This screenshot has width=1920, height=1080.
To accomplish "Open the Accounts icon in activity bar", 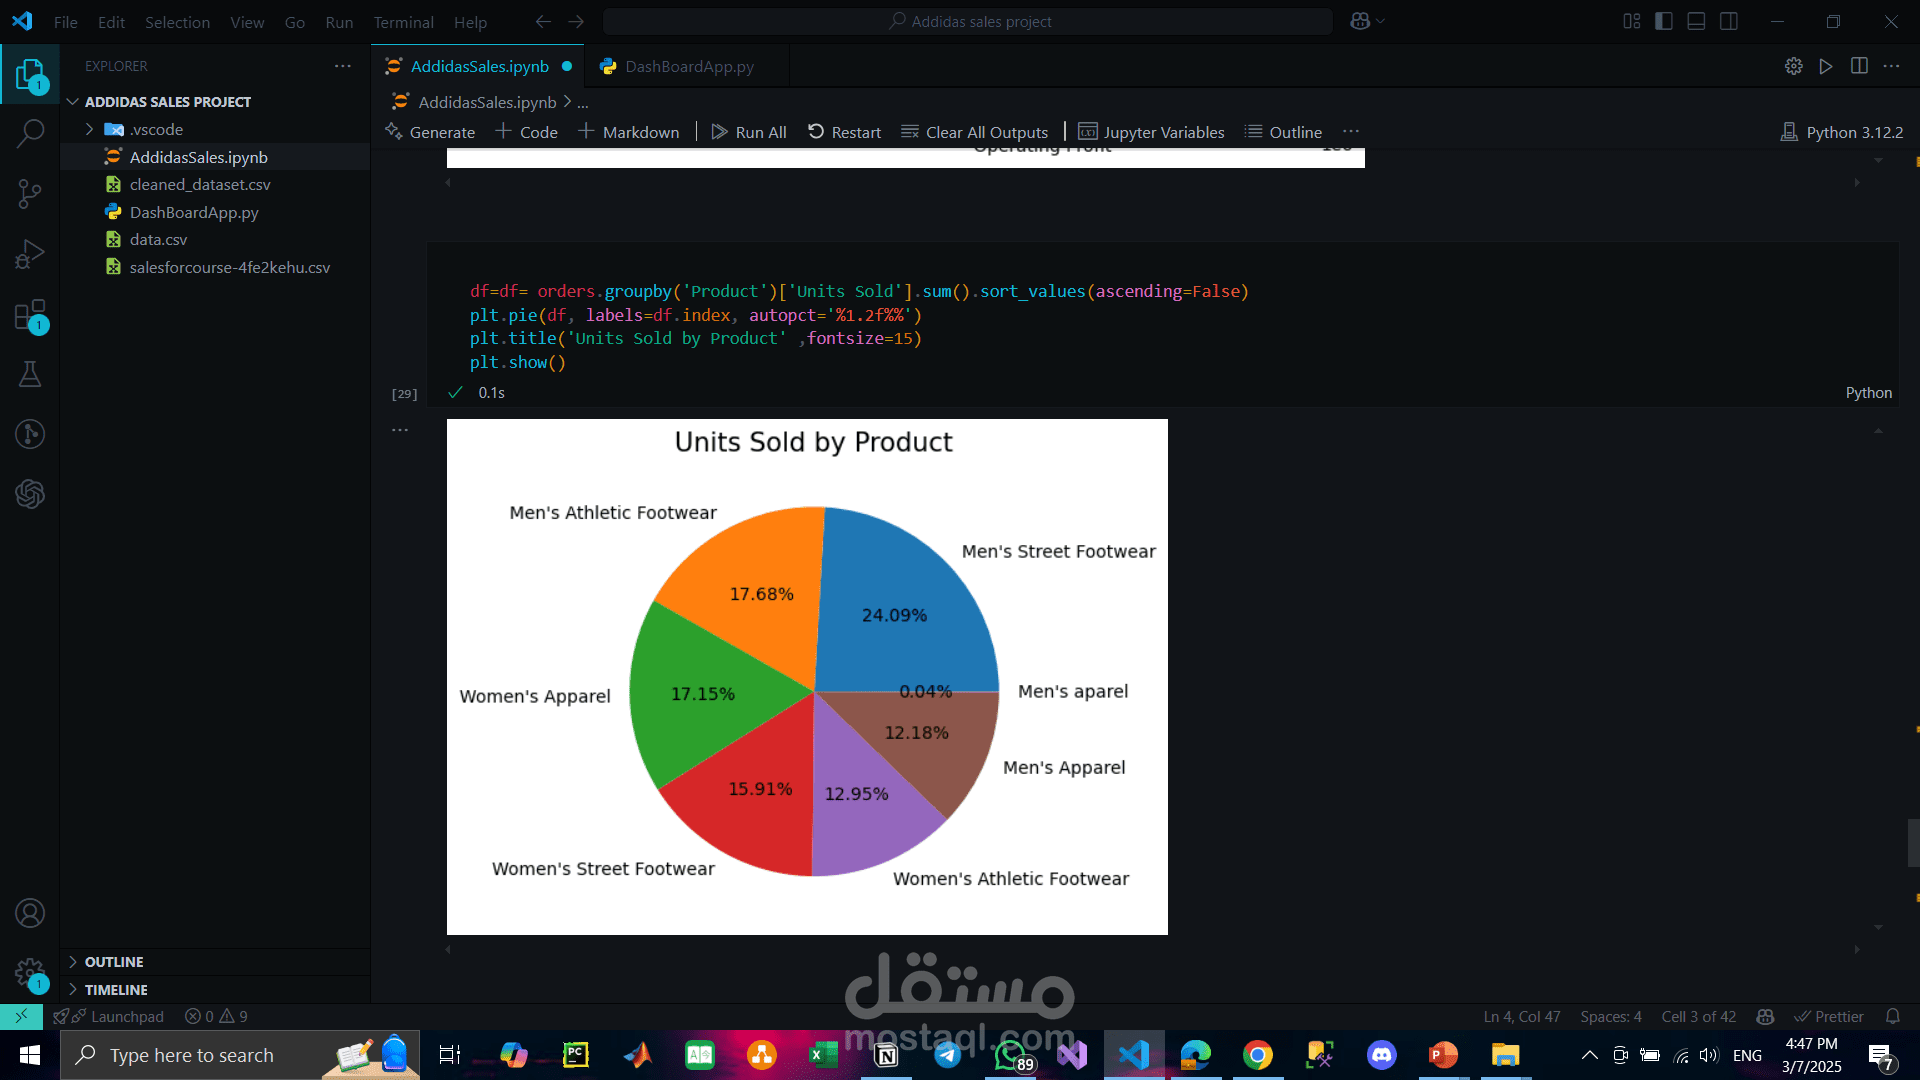I will click(x=30, y=913).
